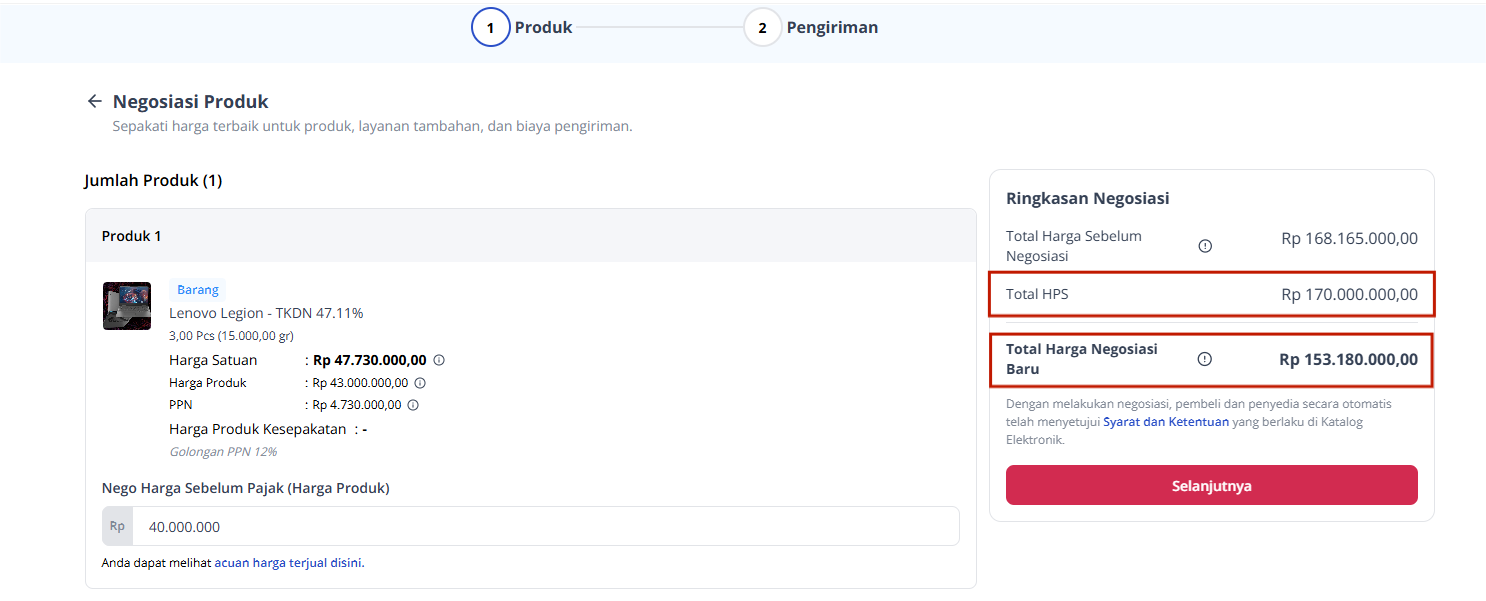Viewport: 1486px width, 601px height.
Task: Select step 2 Pengiriman circle
Action: click(763, 28)
